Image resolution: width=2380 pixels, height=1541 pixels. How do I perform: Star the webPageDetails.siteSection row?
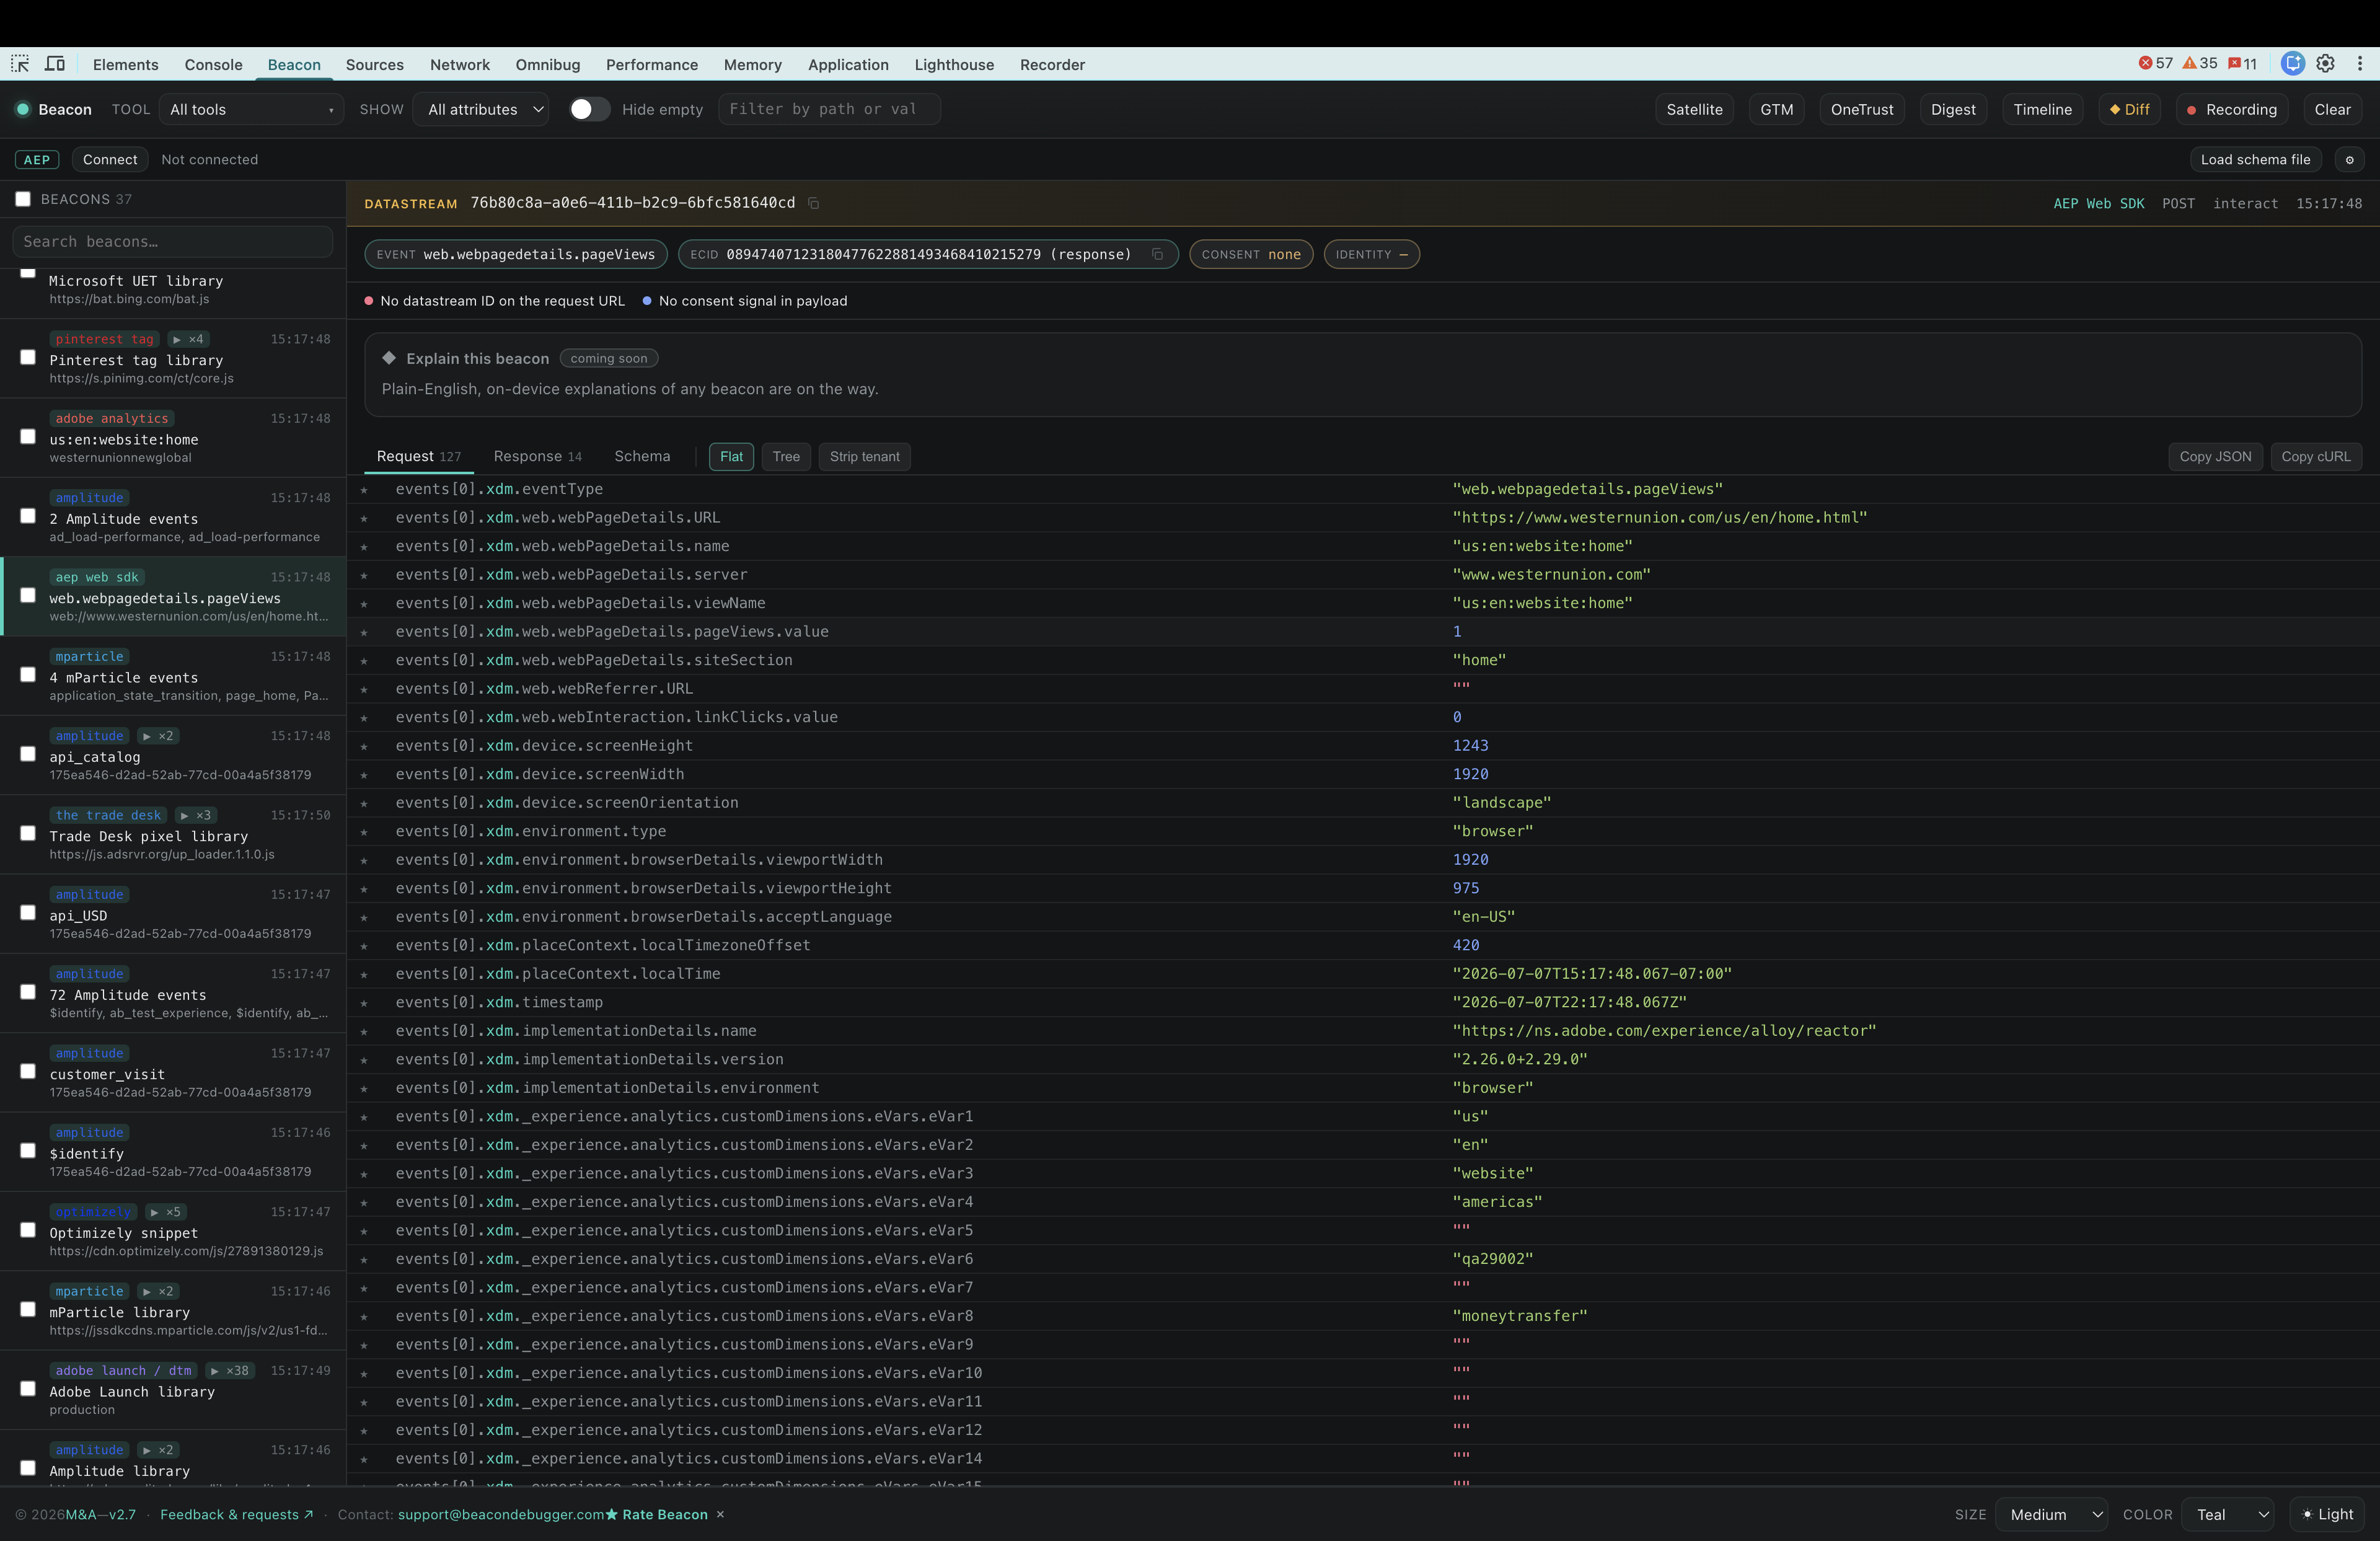pyautogui.click(x=365, y=661)
